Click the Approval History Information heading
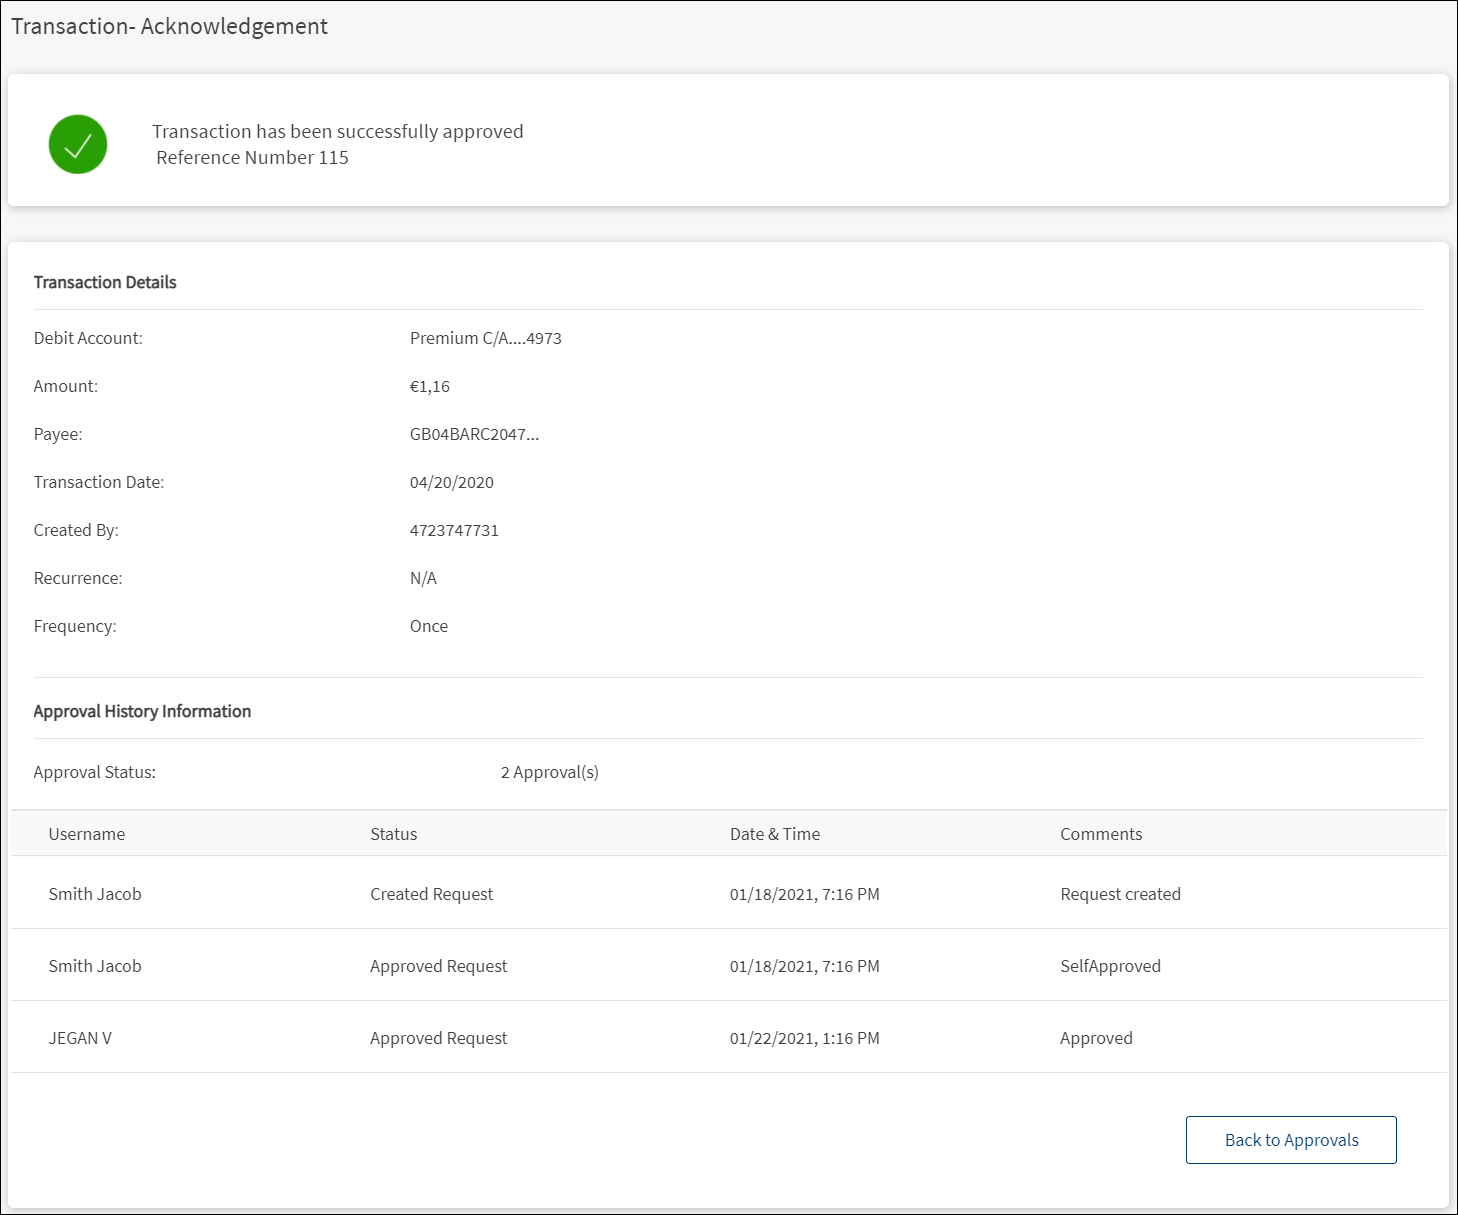Viewport: 1458px width, 1215px height. (x=142, y=711)
